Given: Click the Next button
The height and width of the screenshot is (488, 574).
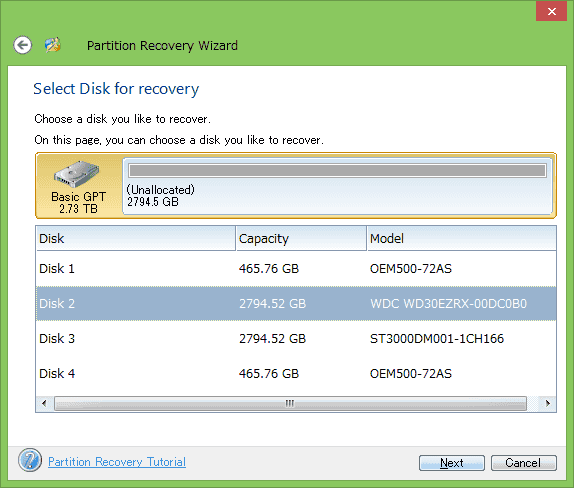Looking at the screenshot, I should click(x=452, y=463).
